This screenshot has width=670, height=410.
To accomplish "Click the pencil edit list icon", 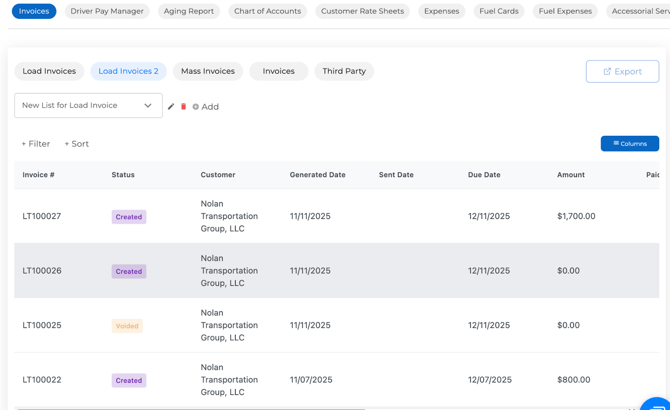I will 171,106.
